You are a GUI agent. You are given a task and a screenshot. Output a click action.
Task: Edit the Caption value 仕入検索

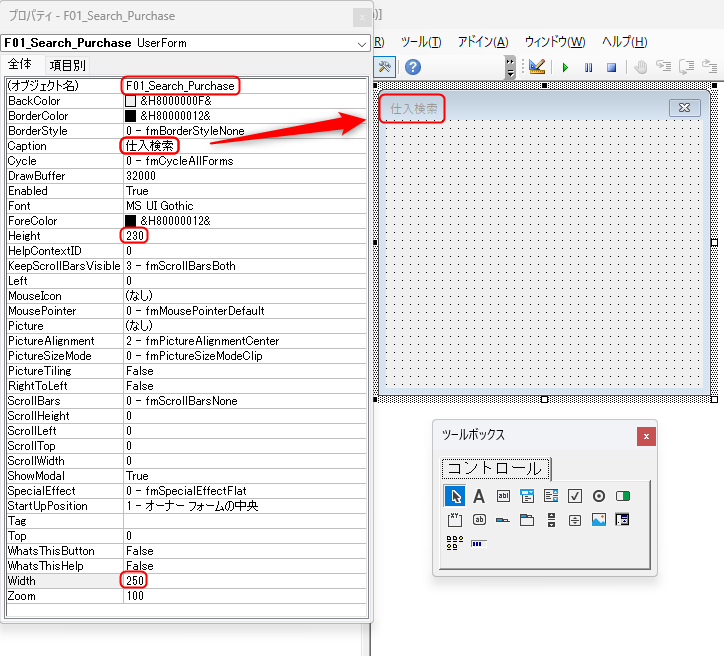(245, 146)
